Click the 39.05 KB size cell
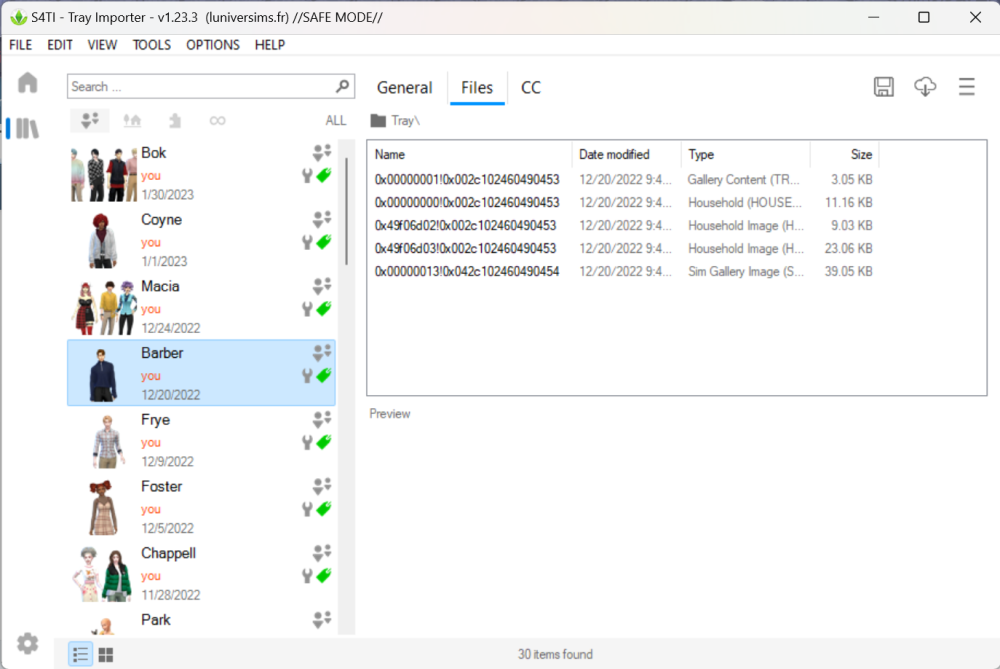The image size is (1000, 669). [x=848, y=271]
